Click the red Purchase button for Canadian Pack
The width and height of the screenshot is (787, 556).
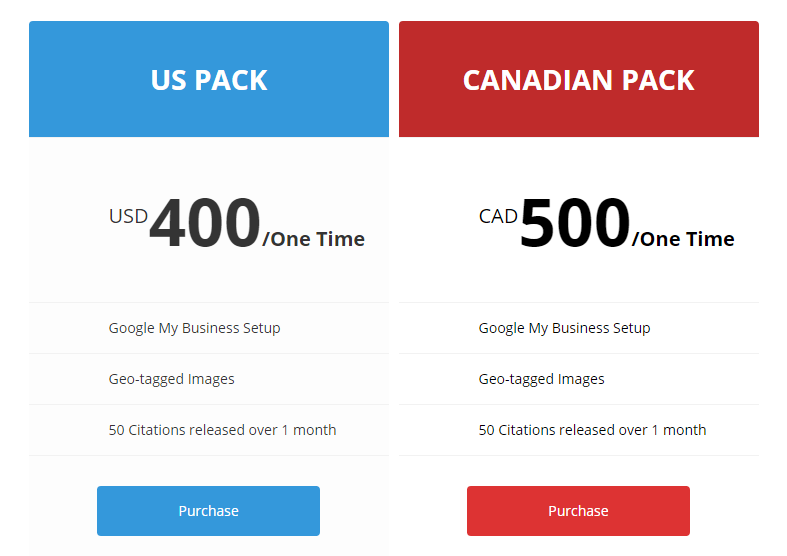(578, 511)
